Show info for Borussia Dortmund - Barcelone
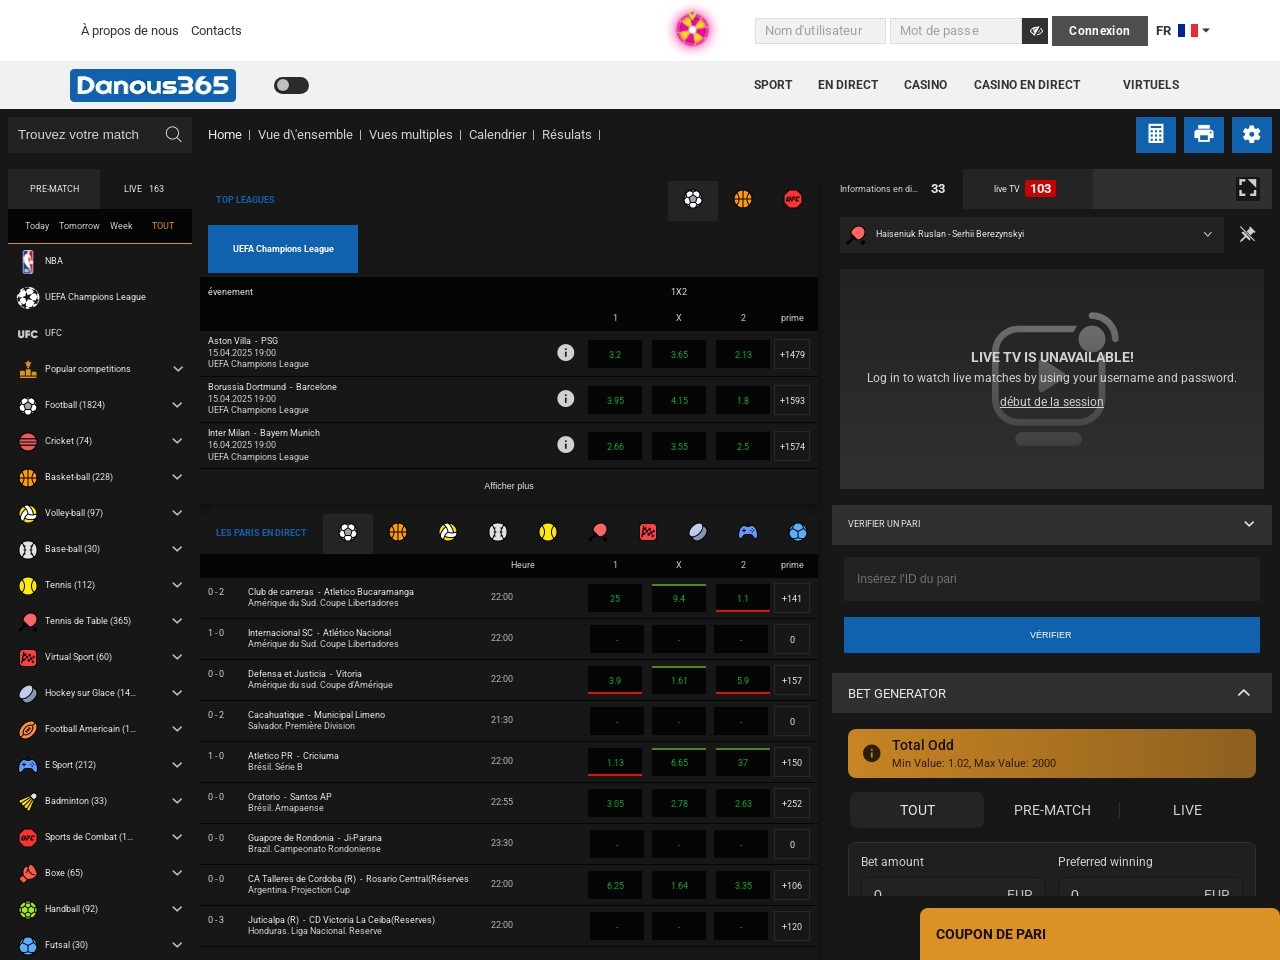The height and width of the screenshot is (960, 1280). tap(566, 399)
